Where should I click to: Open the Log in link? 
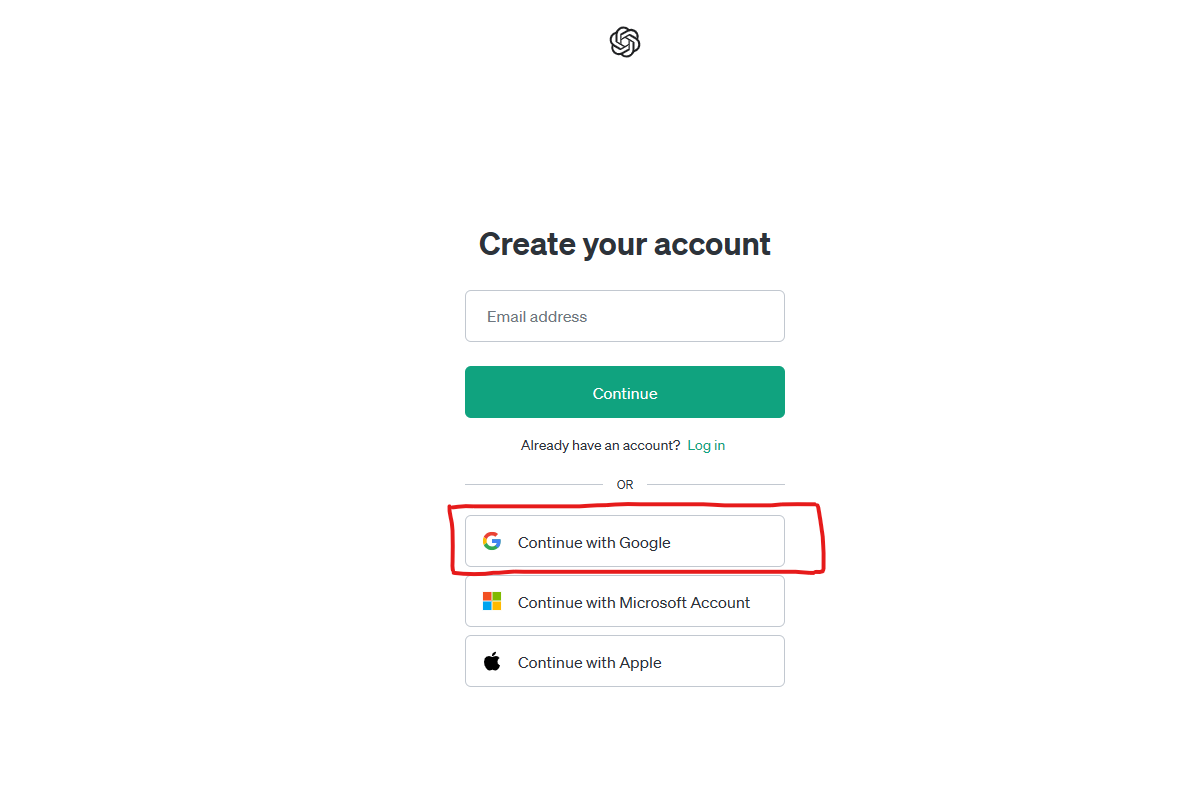(706, 445)
